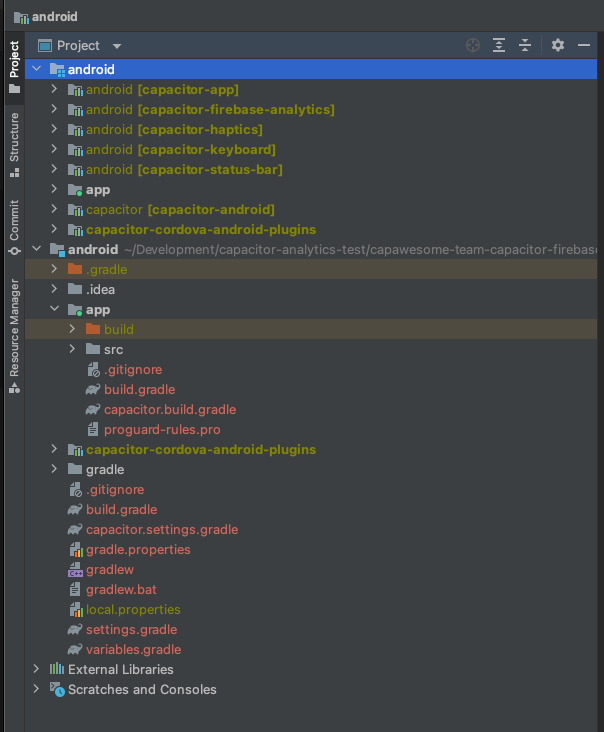Select the root-level .gitignore file
The height and width of the screenshot is (732, 604).
coord(115,489)
